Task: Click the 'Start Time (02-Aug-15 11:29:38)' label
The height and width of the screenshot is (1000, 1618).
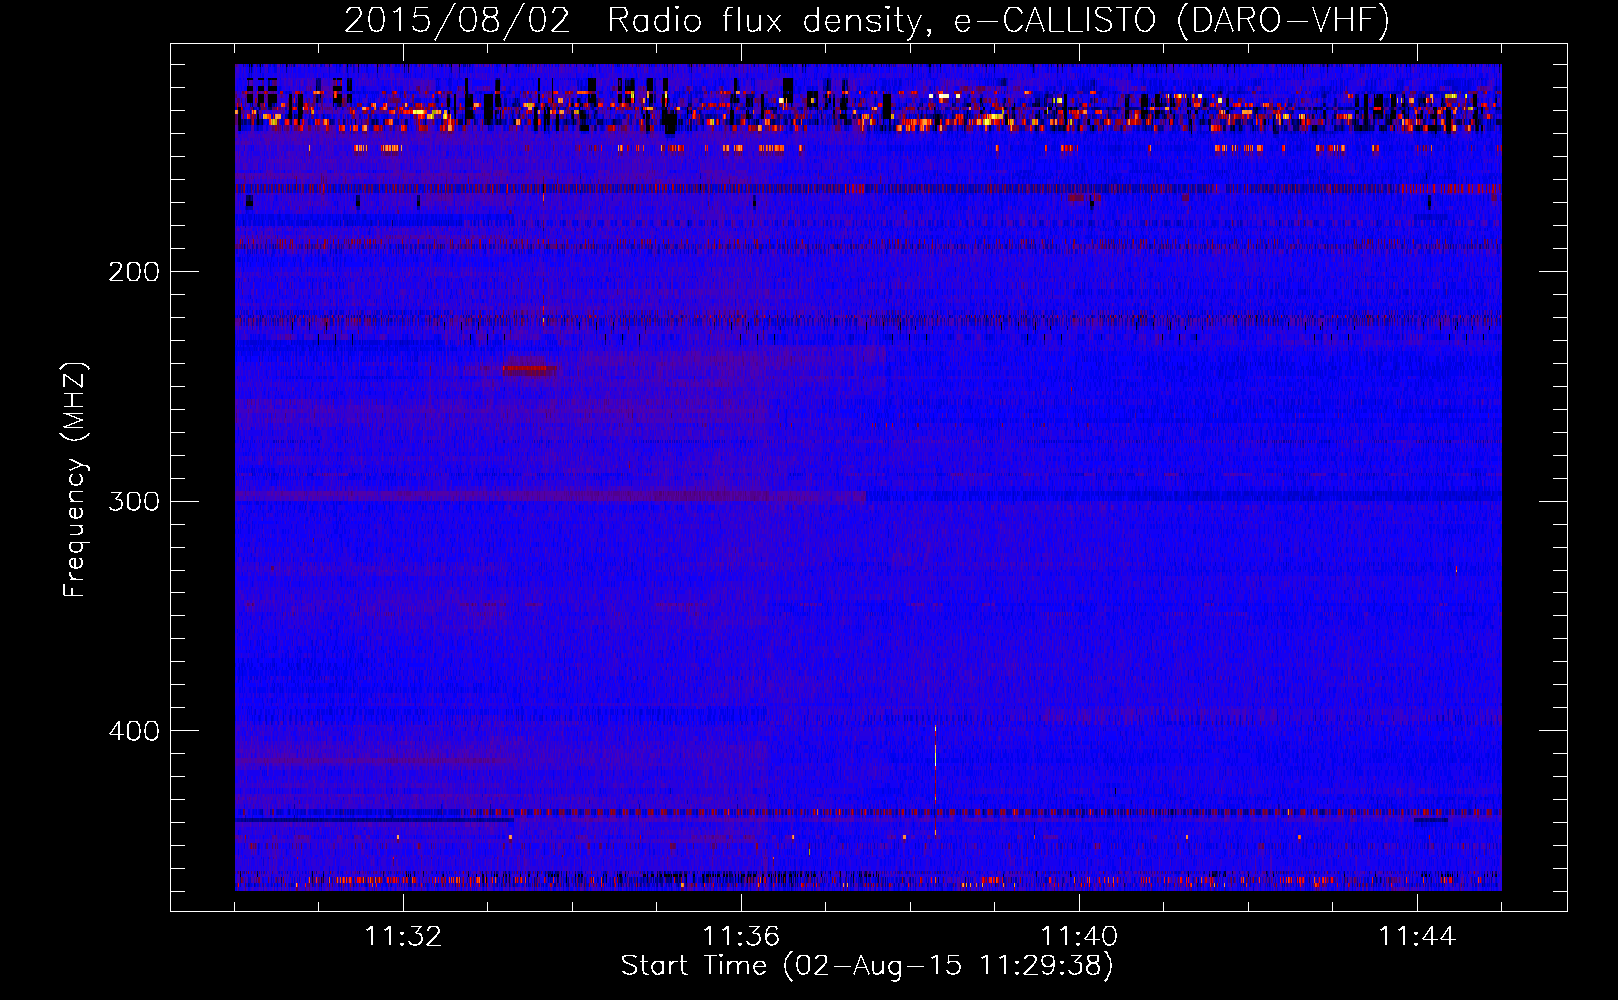Action: [867, 966]
